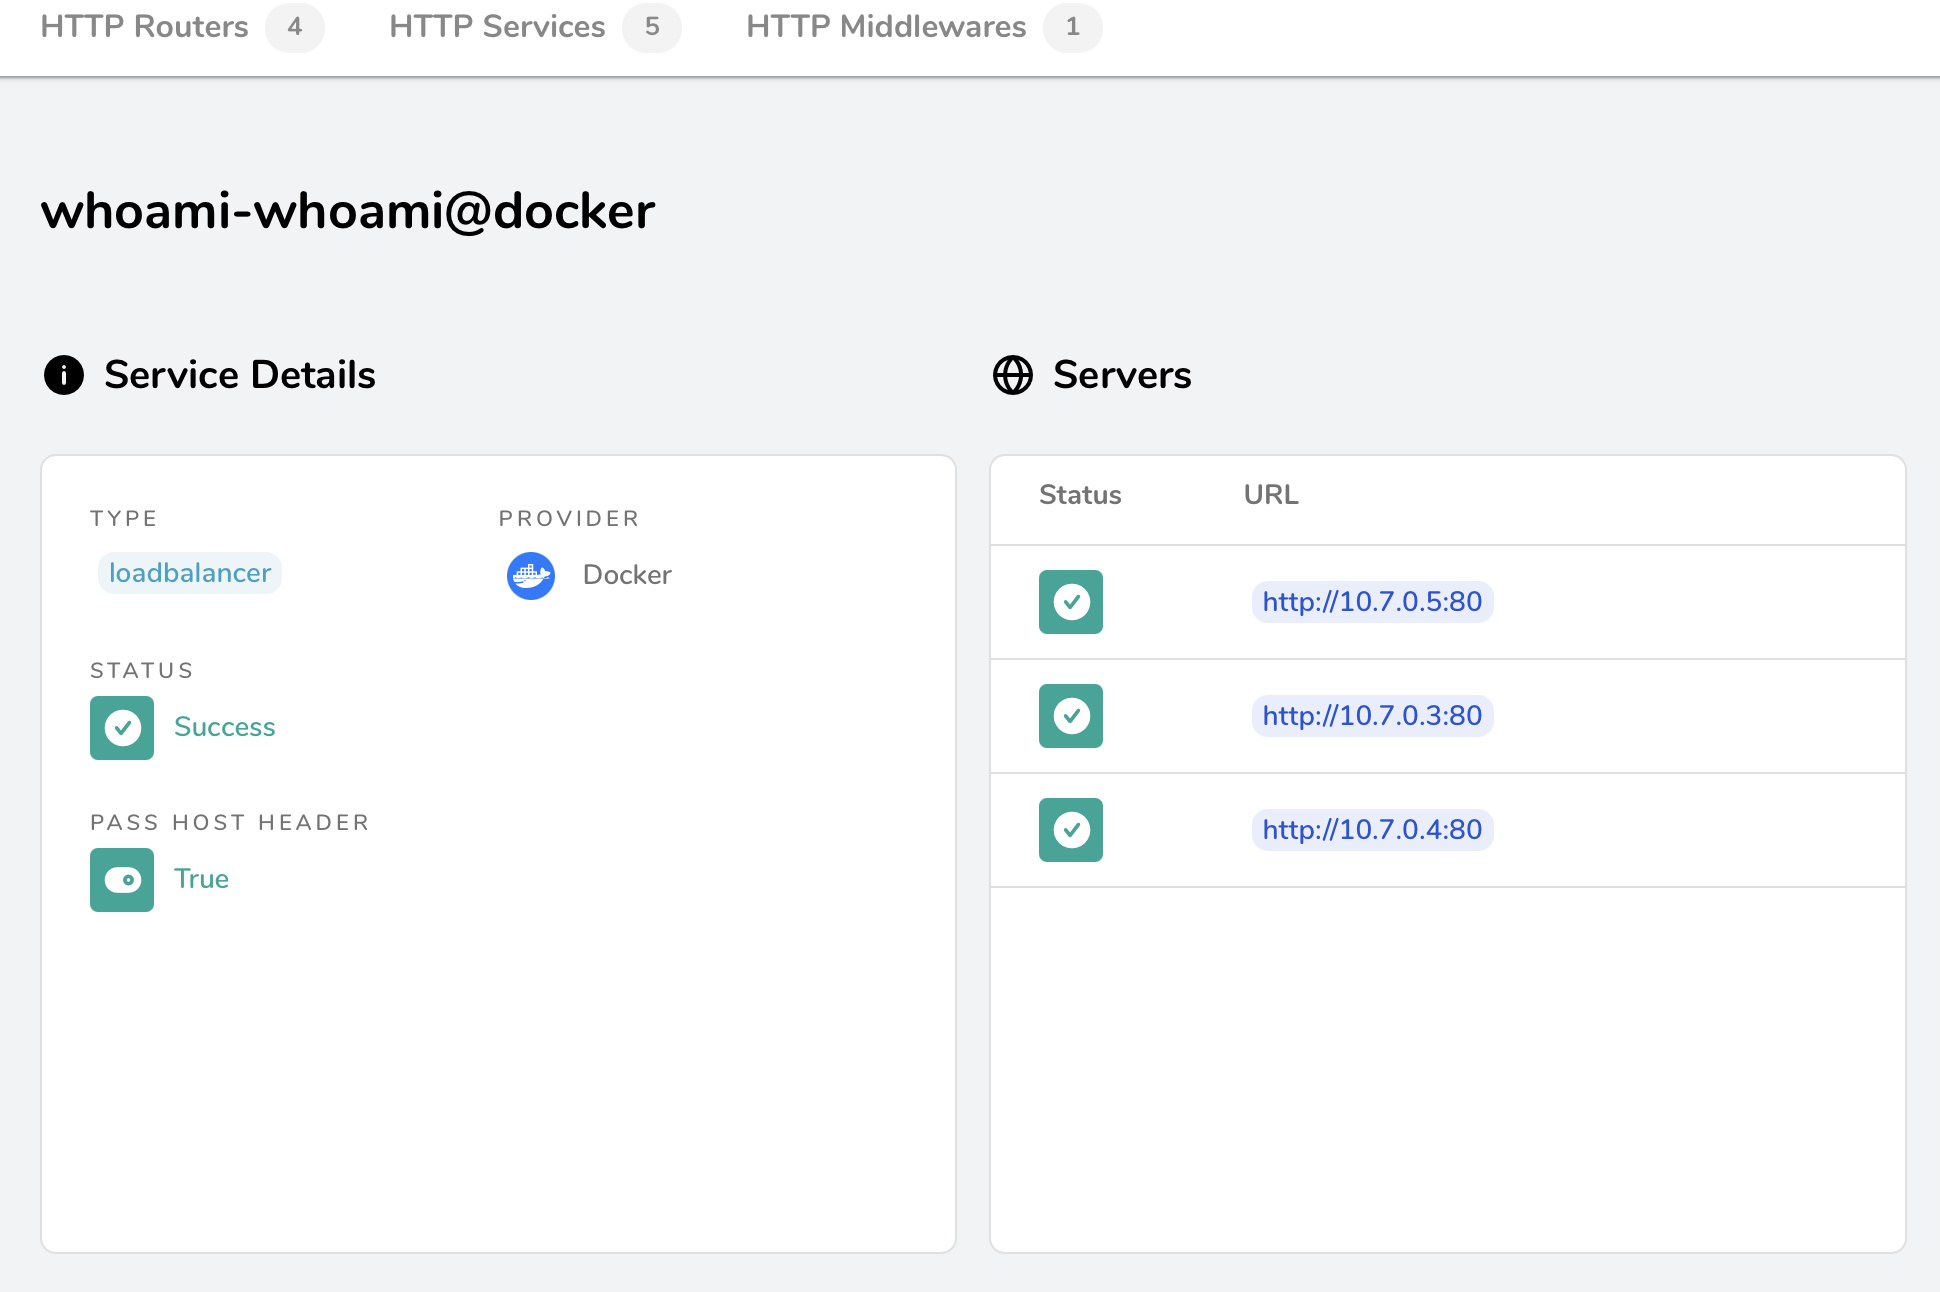Click the status icon for server 10.7.0.5
The width and height of the screenshot is (1940, 1292).
click(1071, 602)
